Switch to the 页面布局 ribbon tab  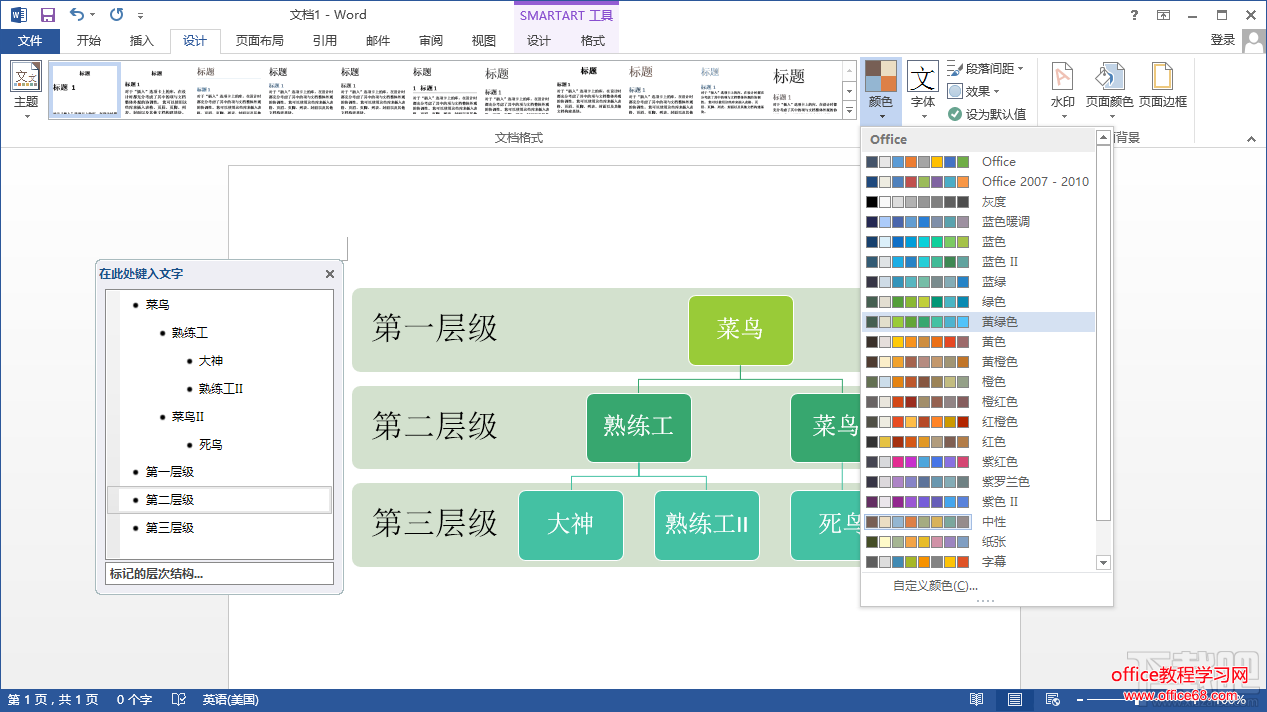click(259, 41)
